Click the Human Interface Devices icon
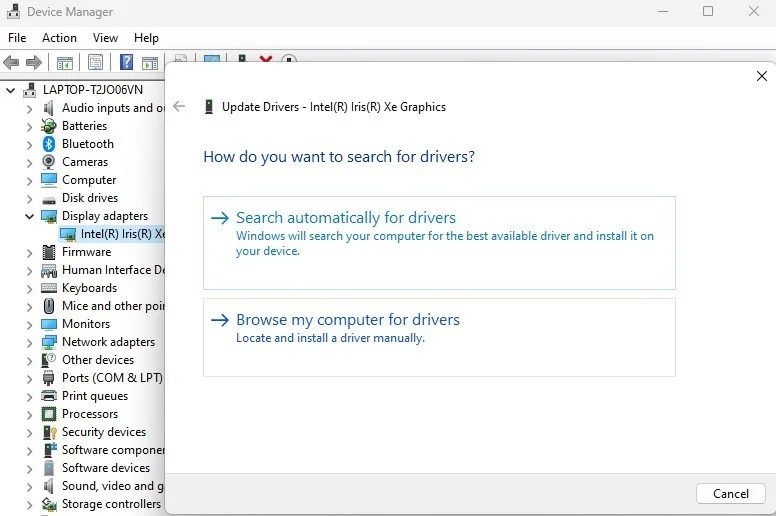The height and width of the screenshot is (516, 776). 48,270
